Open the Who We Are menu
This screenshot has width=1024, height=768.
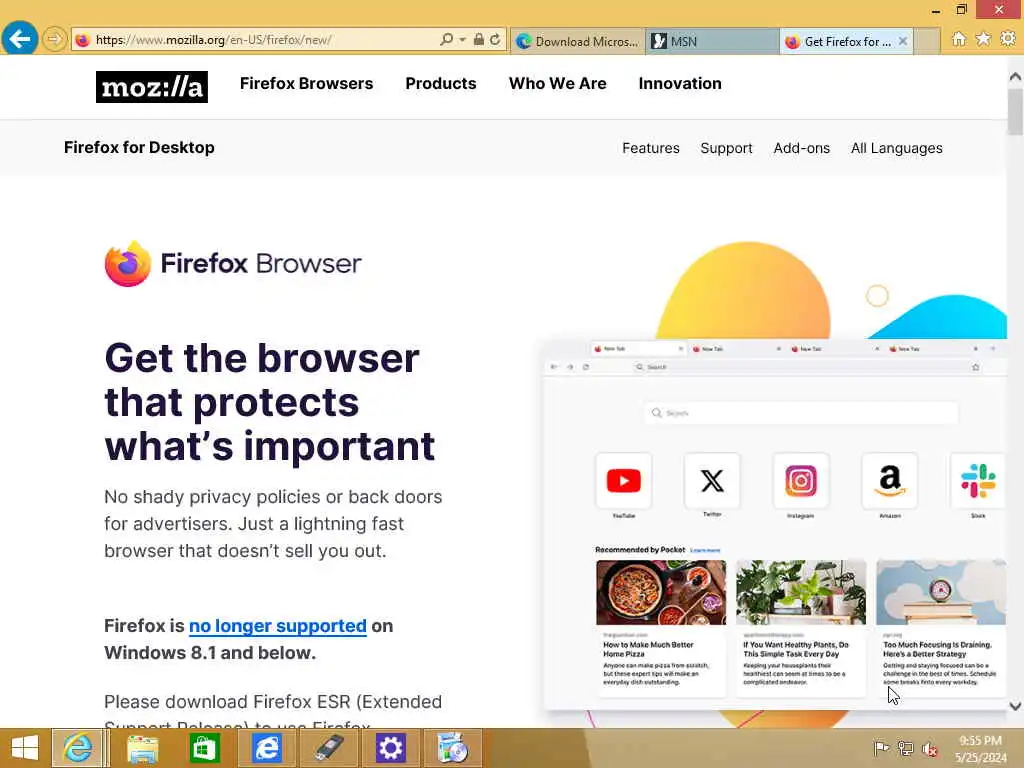click(x=558, y=84)
